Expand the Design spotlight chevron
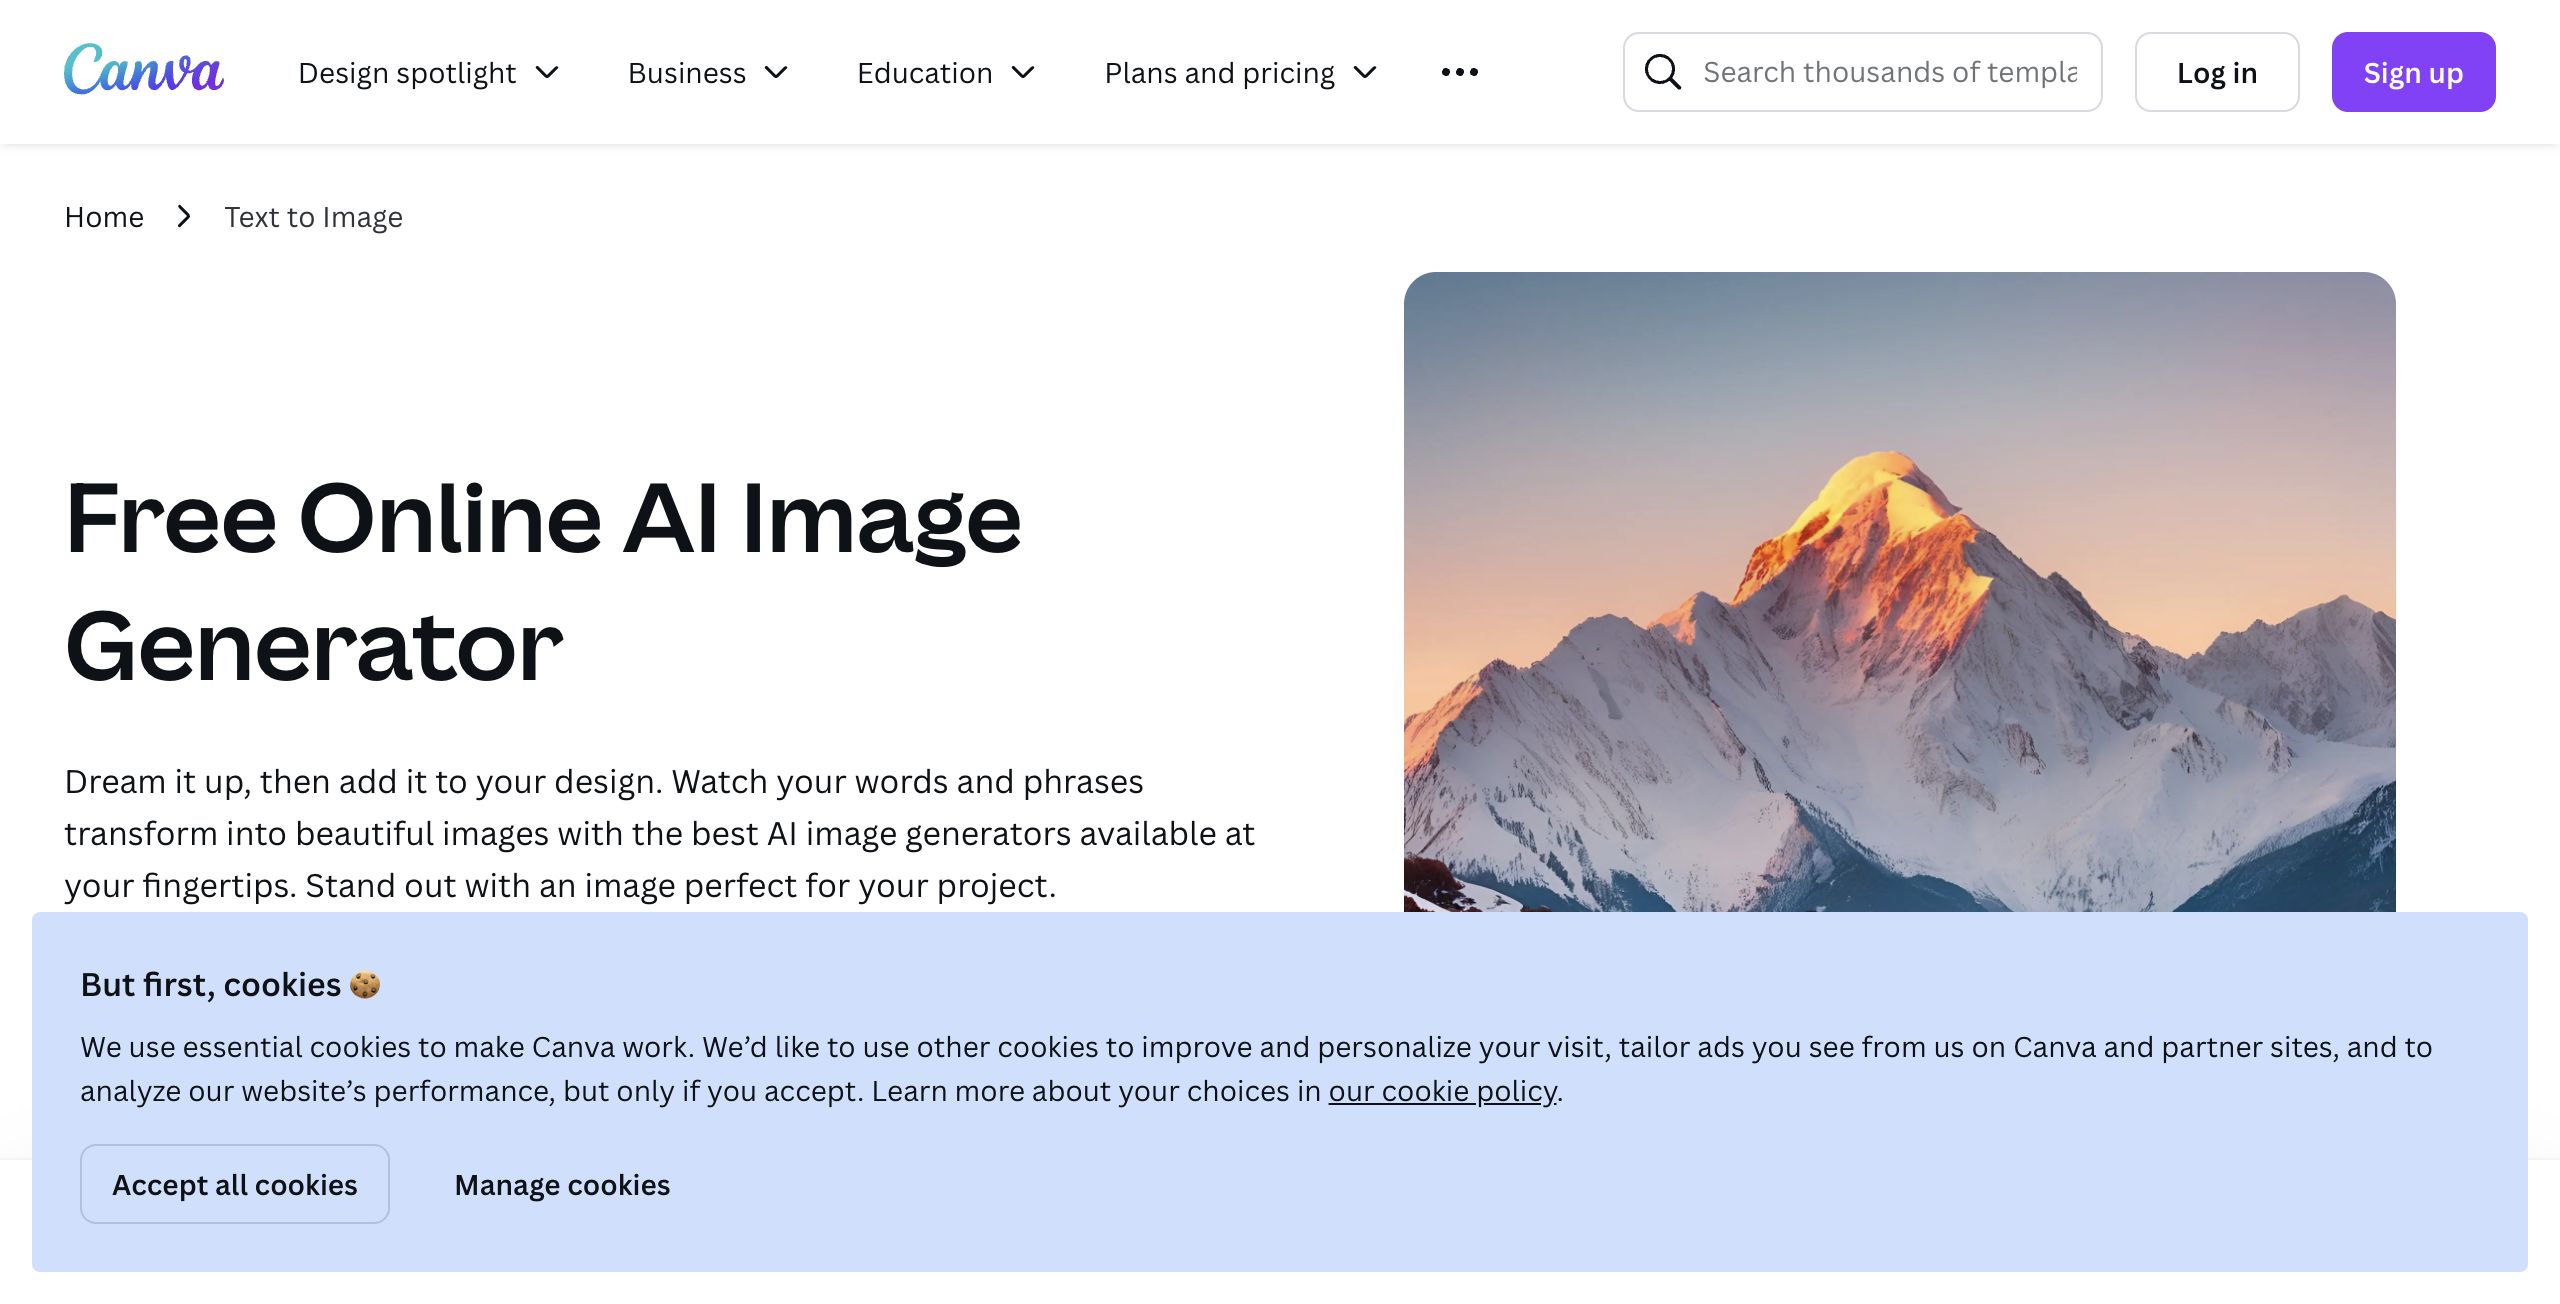Screen dimensions: 2560x1304 (x=547, y=72)
